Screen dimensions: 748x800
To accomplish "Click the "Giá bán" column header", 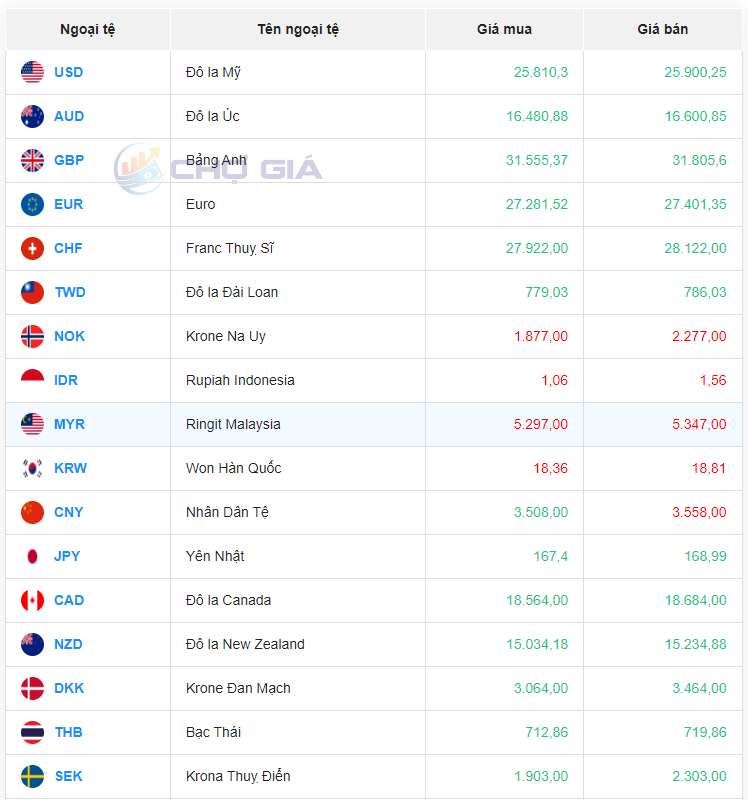I will pos(663,29).
